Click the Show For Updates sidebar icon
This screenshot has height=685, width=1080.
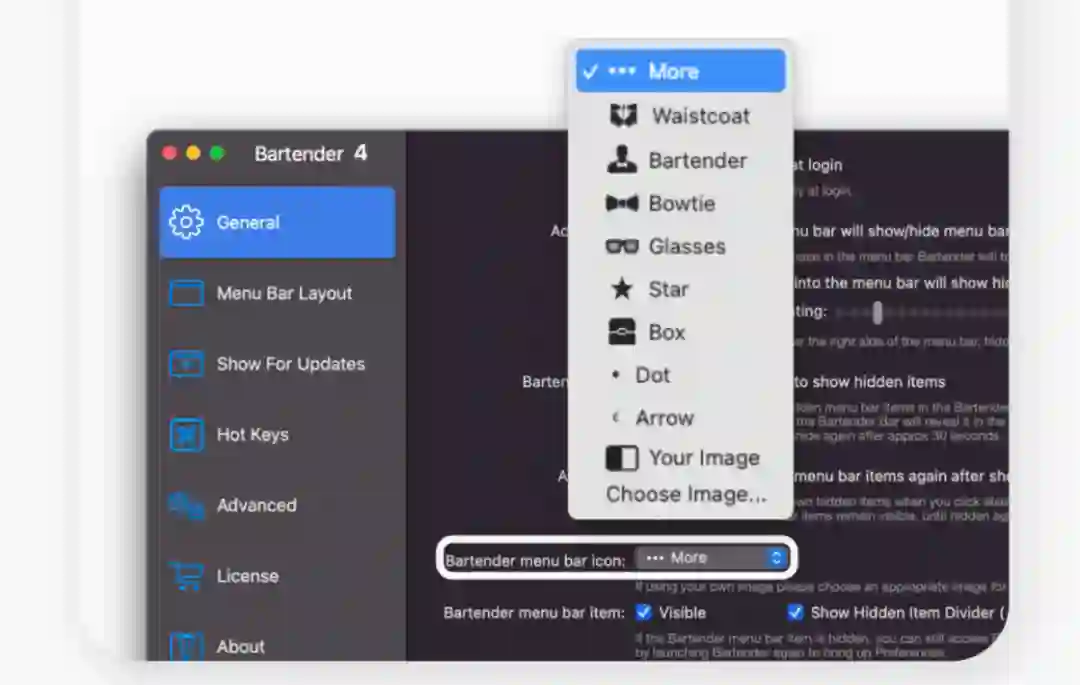186,364
